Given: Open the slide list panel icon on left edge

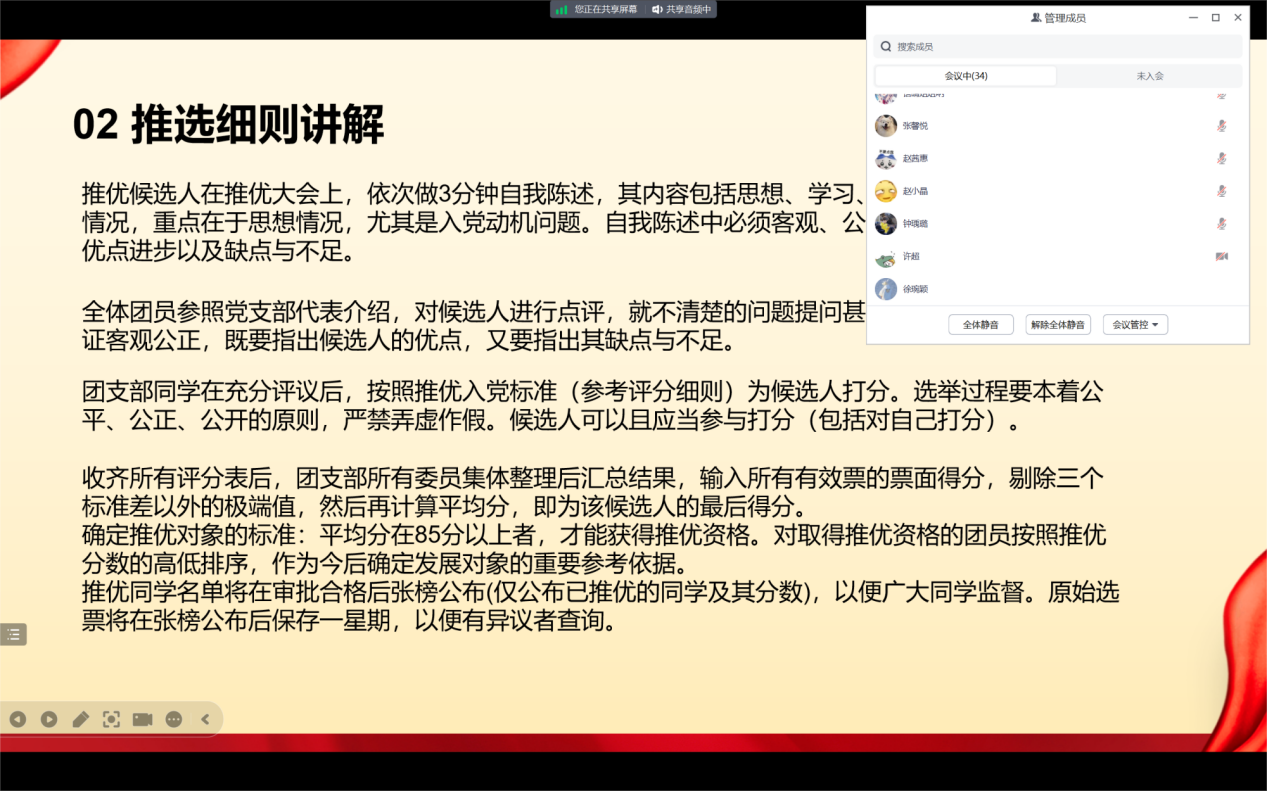Looking at the screenshot, I should pos(13,634).
